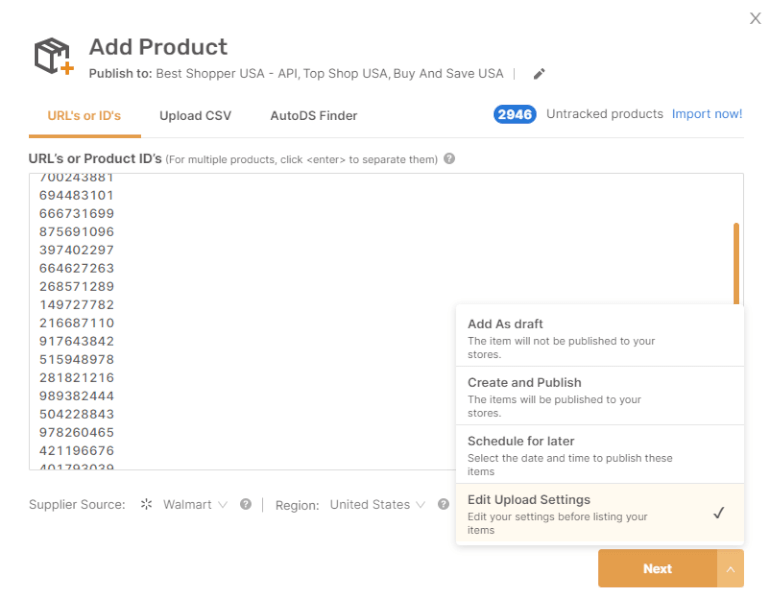Click the help icon beside United States region
The width and height of the screenshot is (770, 600).
coord(443,504)
